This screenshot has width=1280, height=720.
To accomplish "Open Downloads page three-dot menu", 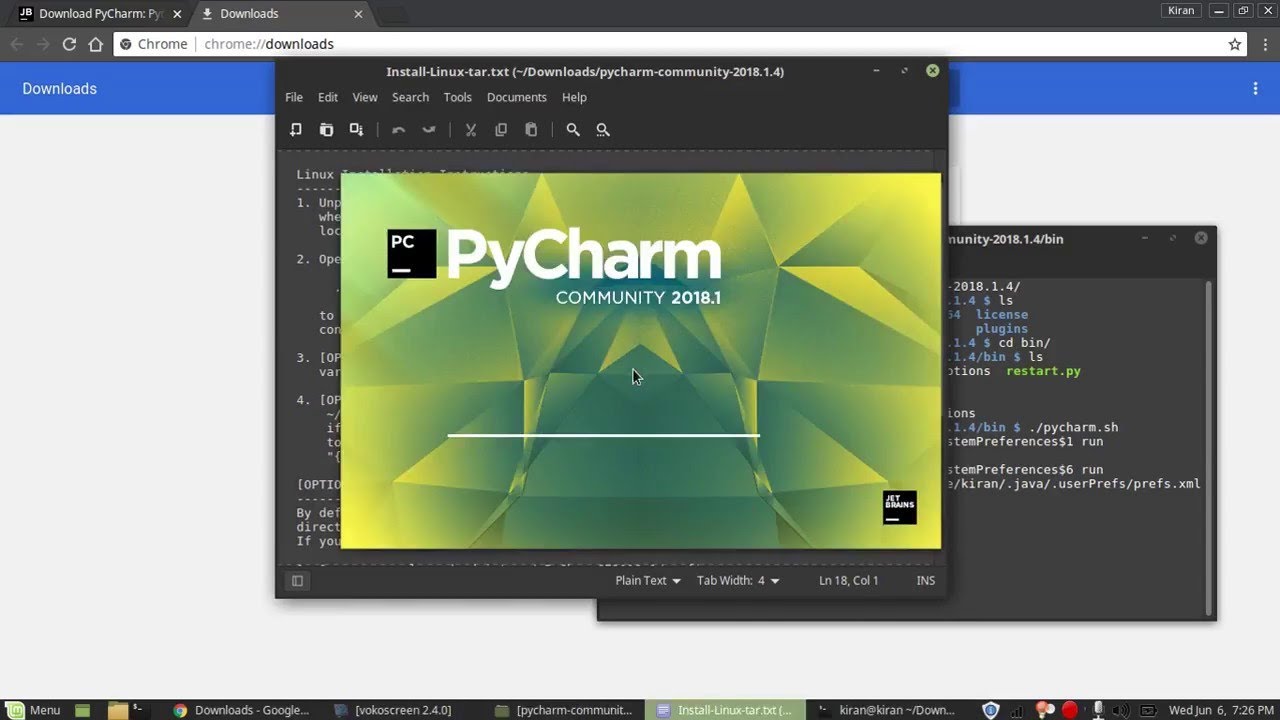I will (x=1255, y=89).
